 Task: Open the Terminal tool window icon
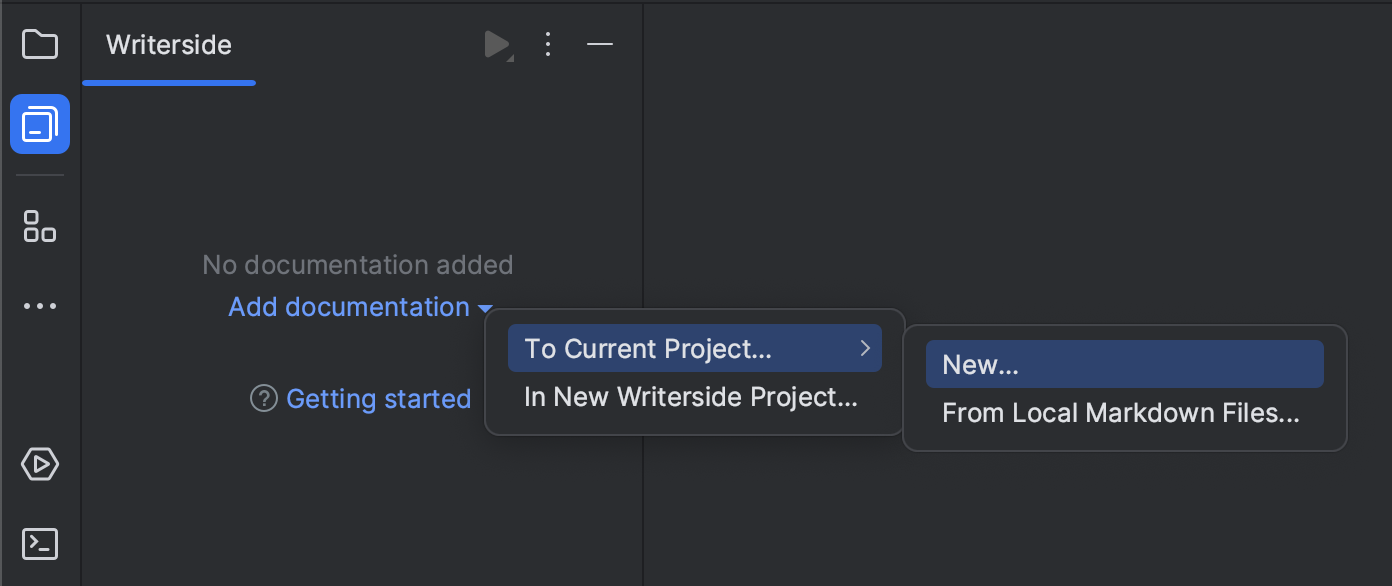pos(40,543)
